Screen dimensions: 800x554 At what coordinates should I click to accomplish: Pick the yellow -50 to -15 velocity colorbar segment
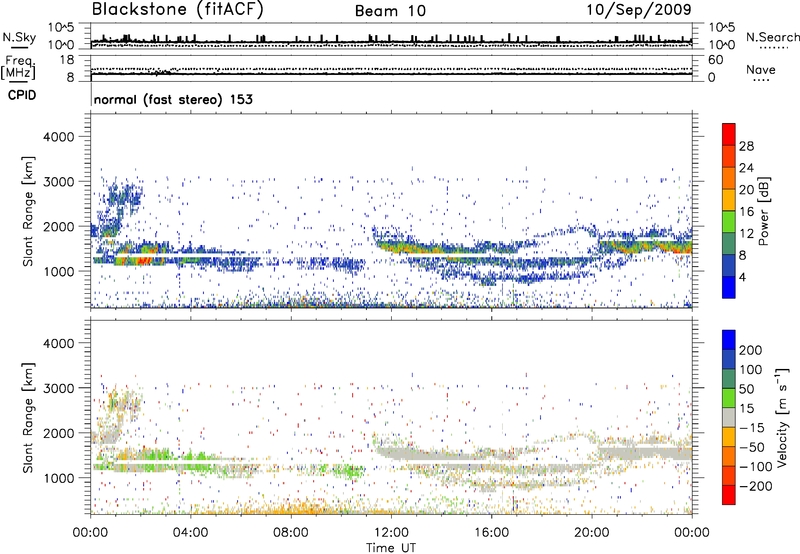[x=729, y=437]
